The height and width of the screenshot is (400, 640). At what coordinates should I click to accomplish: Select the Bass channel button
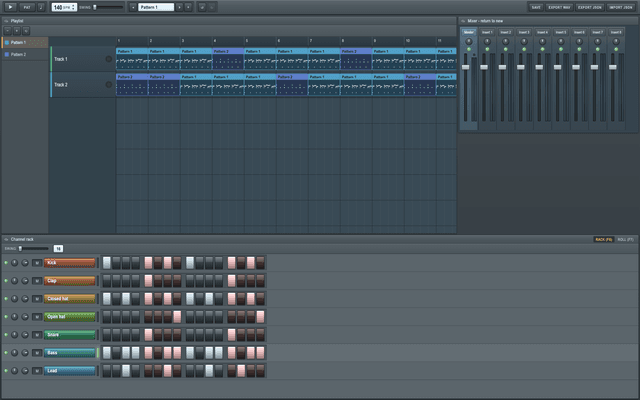[69, 353]
